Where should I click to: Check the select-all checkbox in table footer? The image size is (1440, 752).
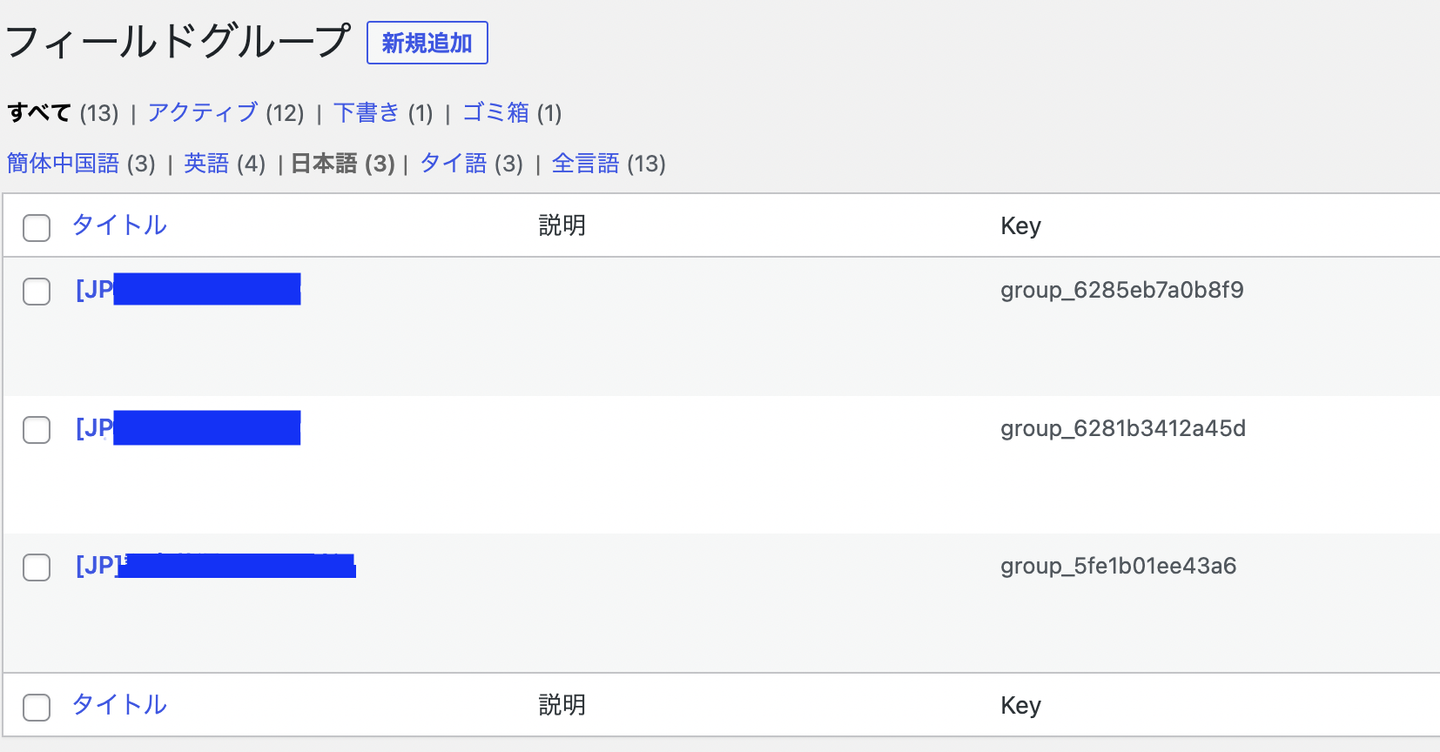(x=37, y=708)
